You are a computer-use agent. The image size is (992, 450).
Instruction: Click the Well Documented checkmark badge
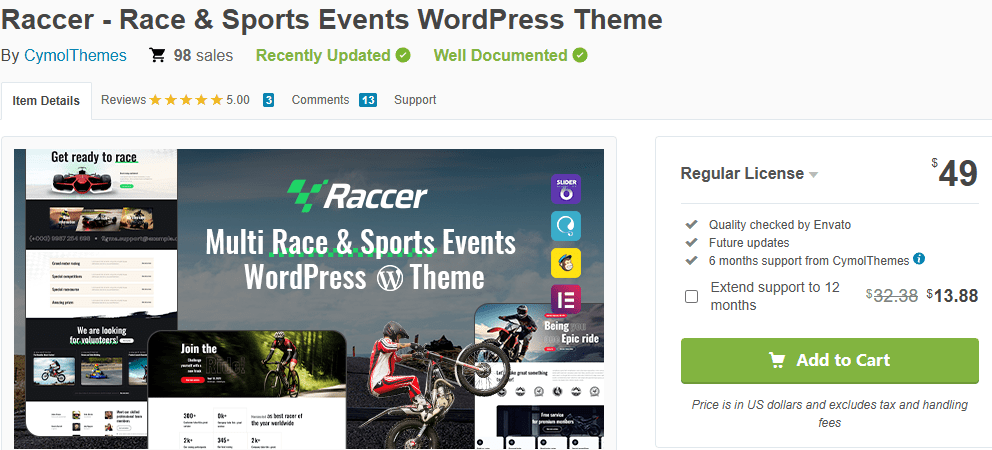point(580,55)
